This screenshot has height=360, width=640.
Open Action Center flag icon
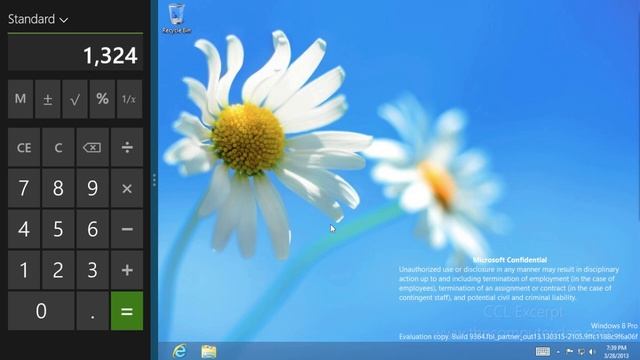(x=570, y=351)
